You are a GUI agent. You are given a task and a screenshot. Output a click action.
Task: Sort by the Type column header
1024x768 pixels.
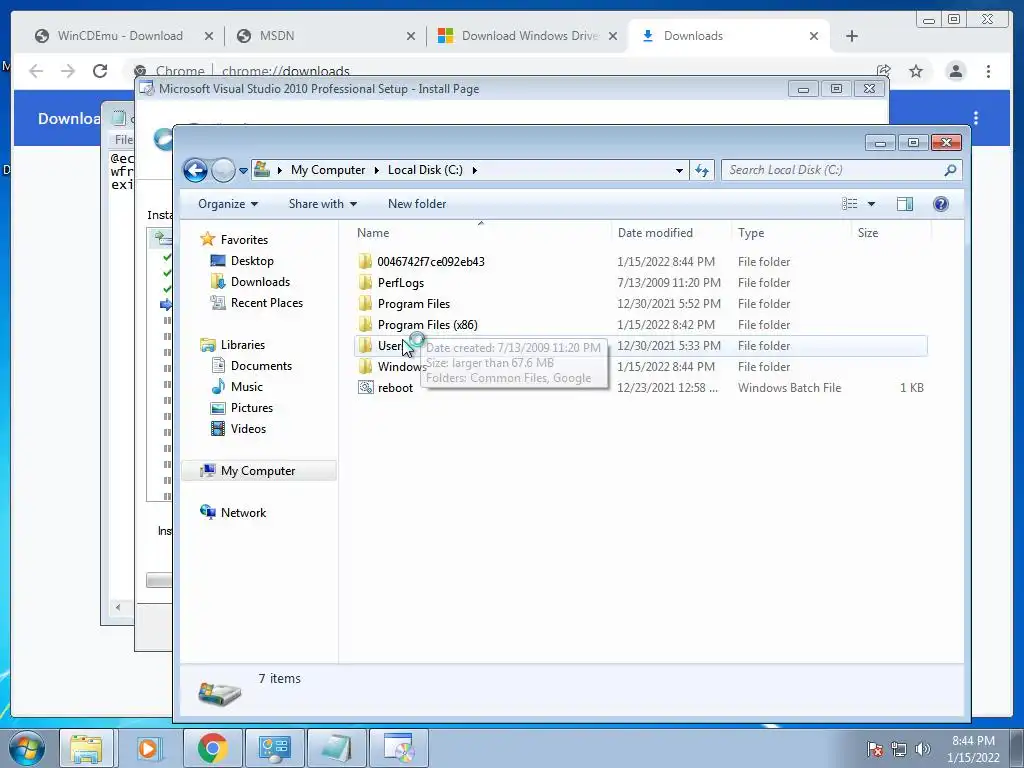(x=751, y=232)
